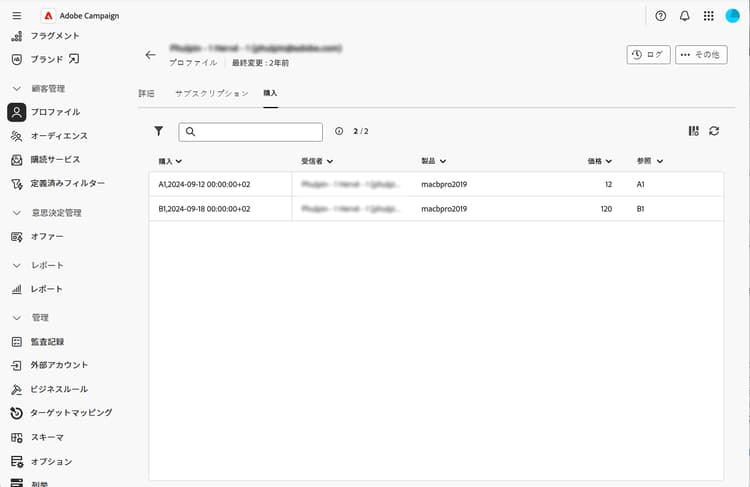Screen dimensions: 750x487
Task: Click the レポート chart icon
Action: coord(17,289)
